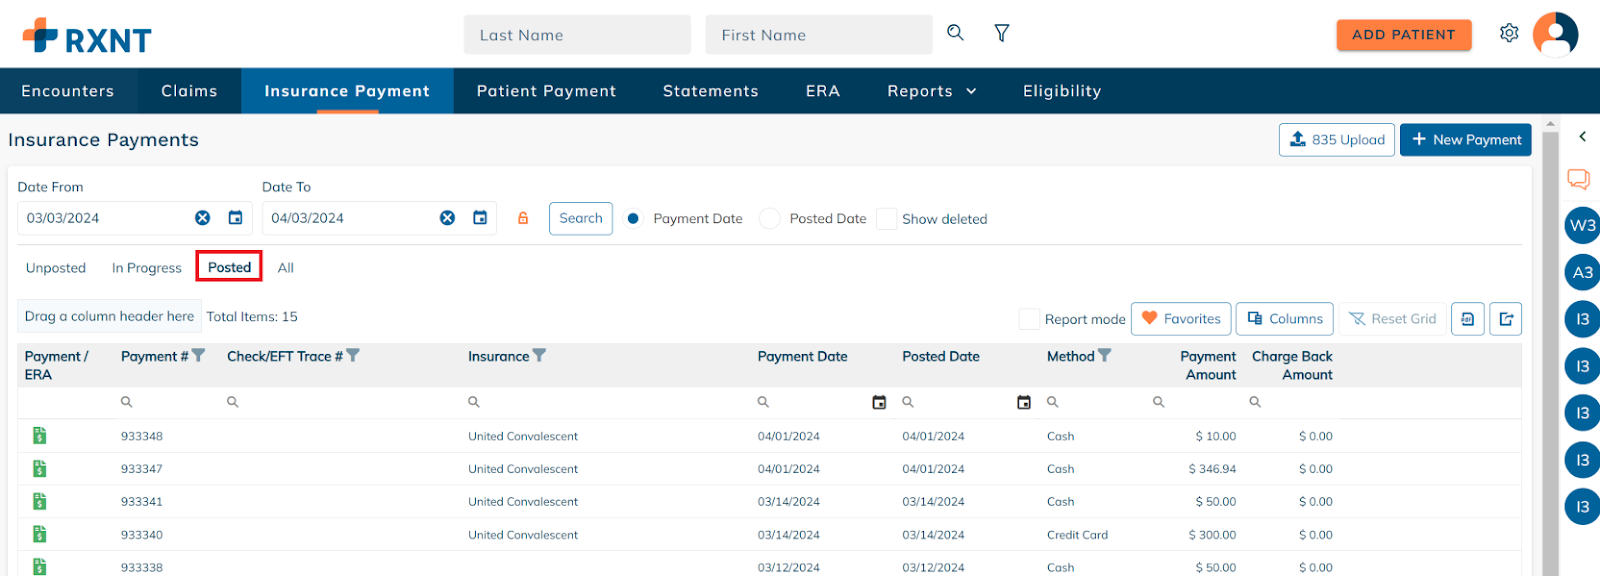Viewport: 1600px width, 576px height.
Task: Collapse the right sidebar chevron
Action: [x=1582, y=137]
